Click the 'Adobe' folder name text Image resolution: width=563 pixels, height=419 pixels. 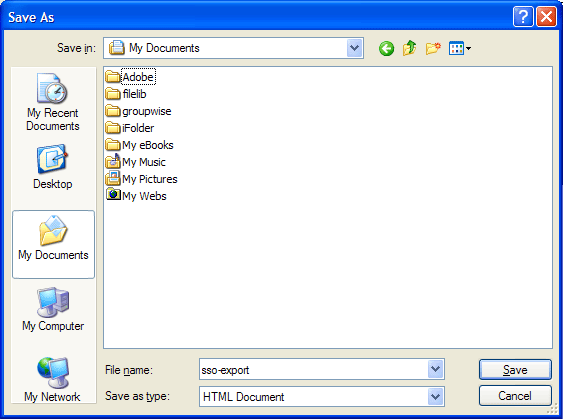point(138,77)
